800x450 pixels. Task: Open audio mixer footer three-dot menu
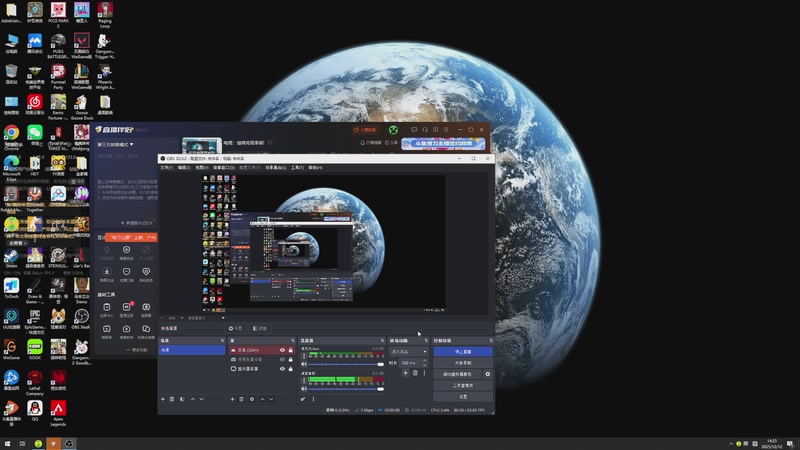313,399
